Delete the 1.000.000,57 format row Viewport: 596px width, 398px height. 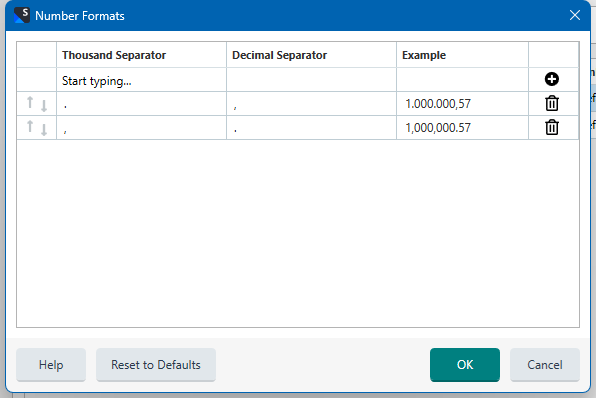click(x=552, y=103)
